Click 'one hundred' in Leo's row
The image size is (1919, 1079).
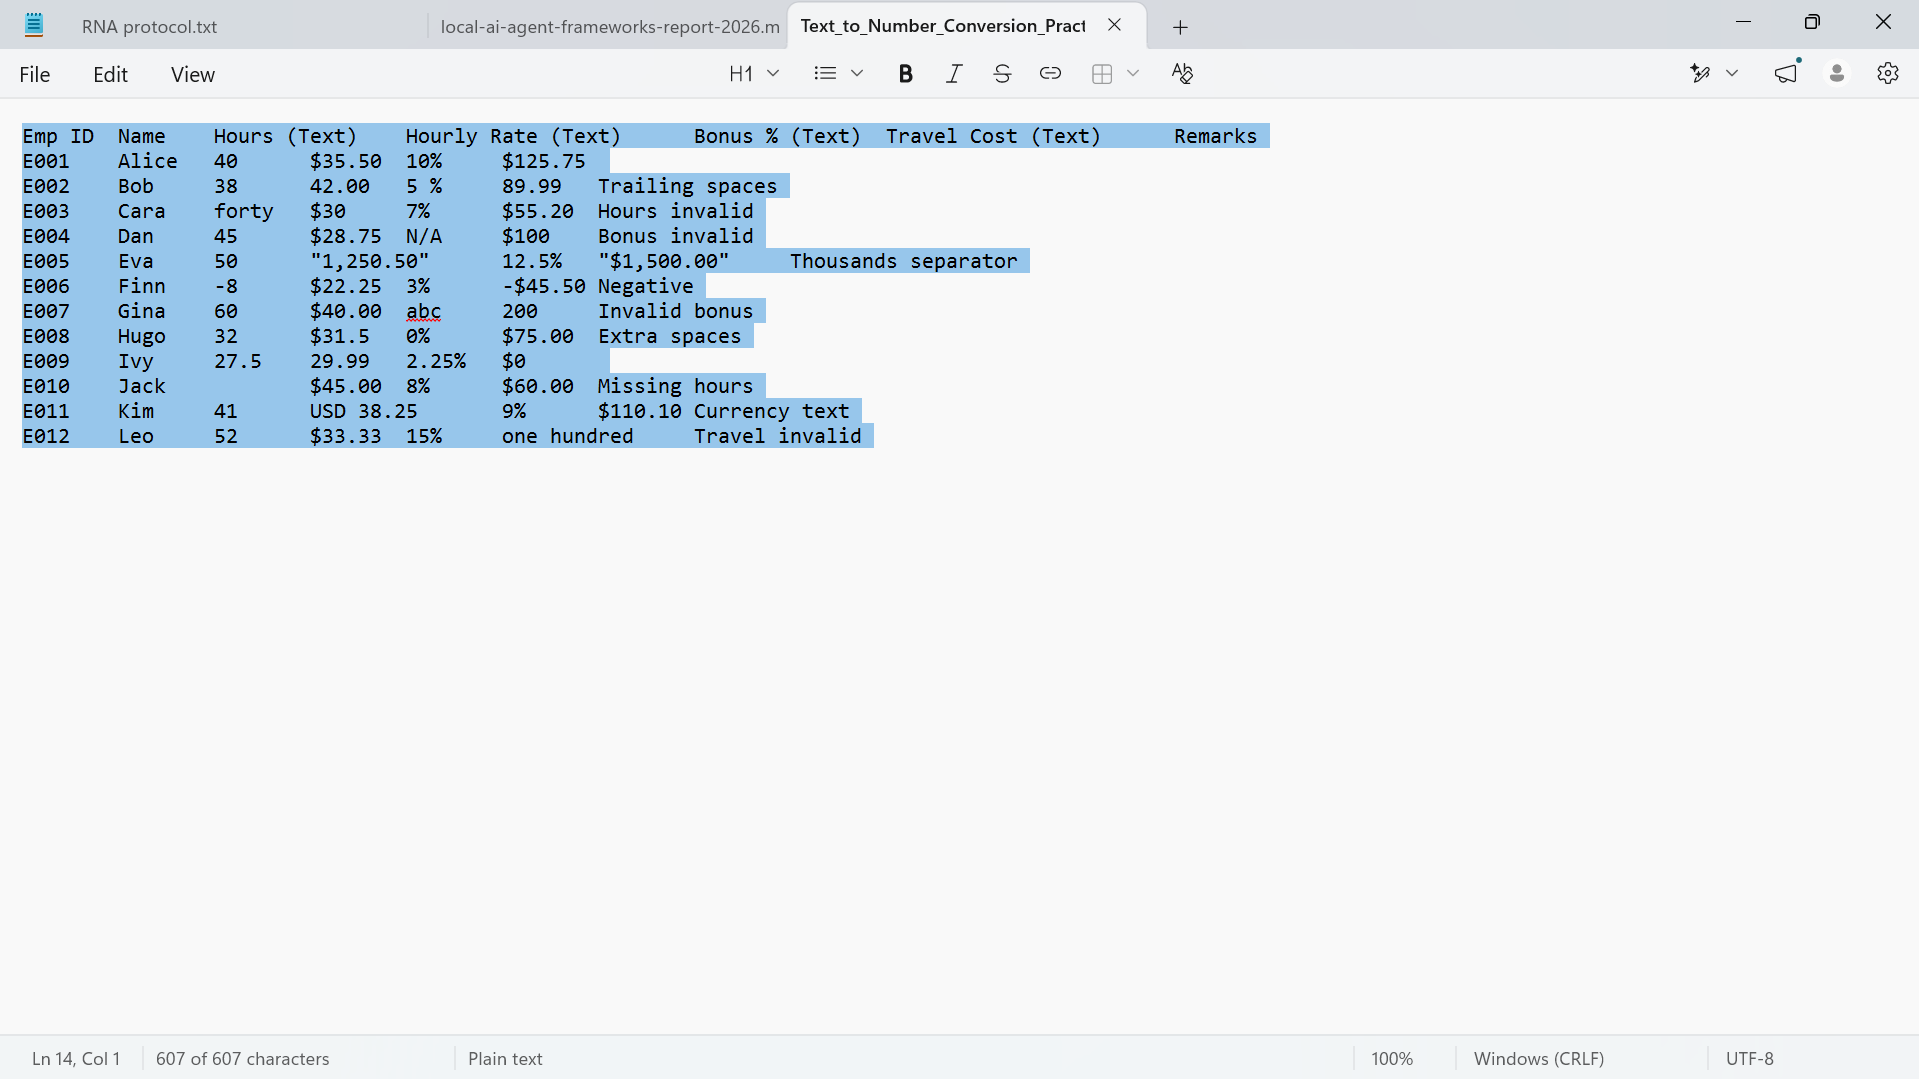click(568, 436)
